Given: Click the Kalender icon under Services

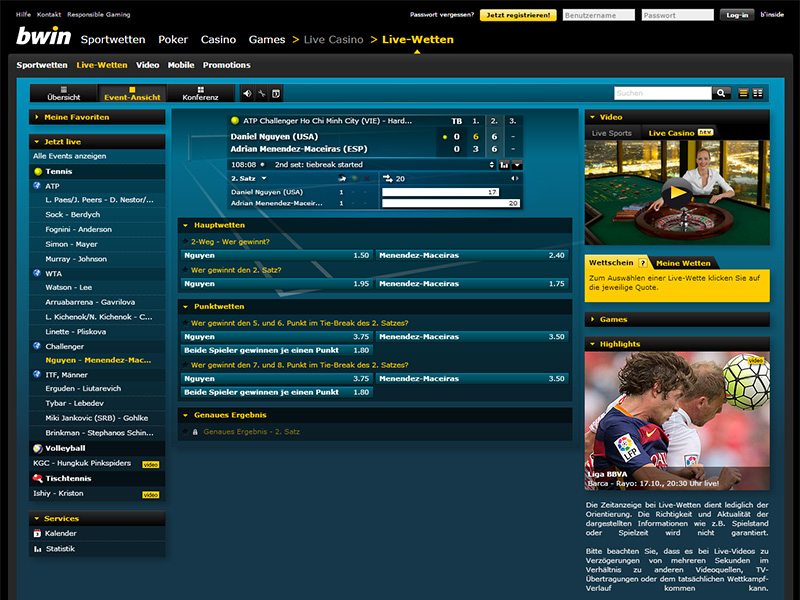Looking at the screenshot, I should (37, 534).
